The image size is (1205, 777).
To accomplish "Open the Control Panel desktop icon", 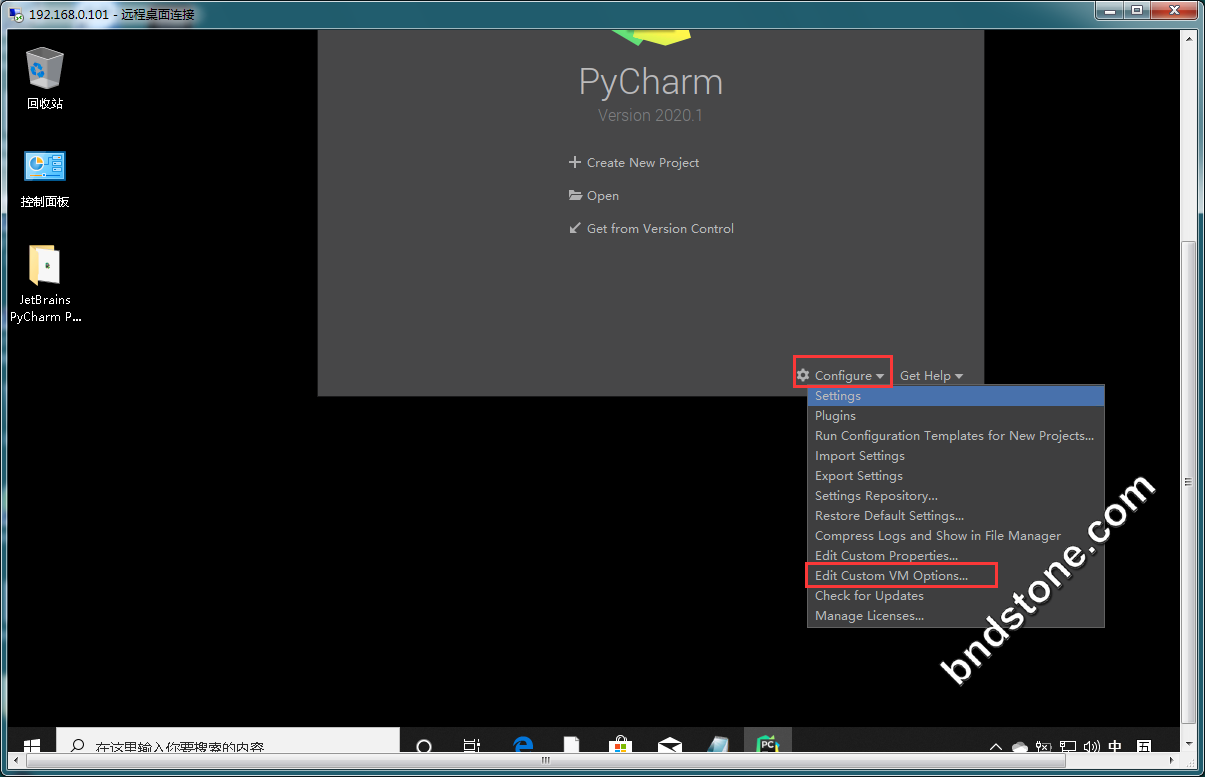I will tap(45, 176).
